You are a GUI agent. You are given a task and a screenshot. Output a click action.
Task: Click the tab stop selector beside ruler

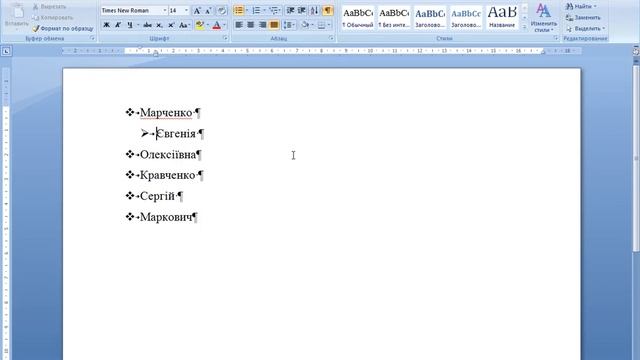6,51
